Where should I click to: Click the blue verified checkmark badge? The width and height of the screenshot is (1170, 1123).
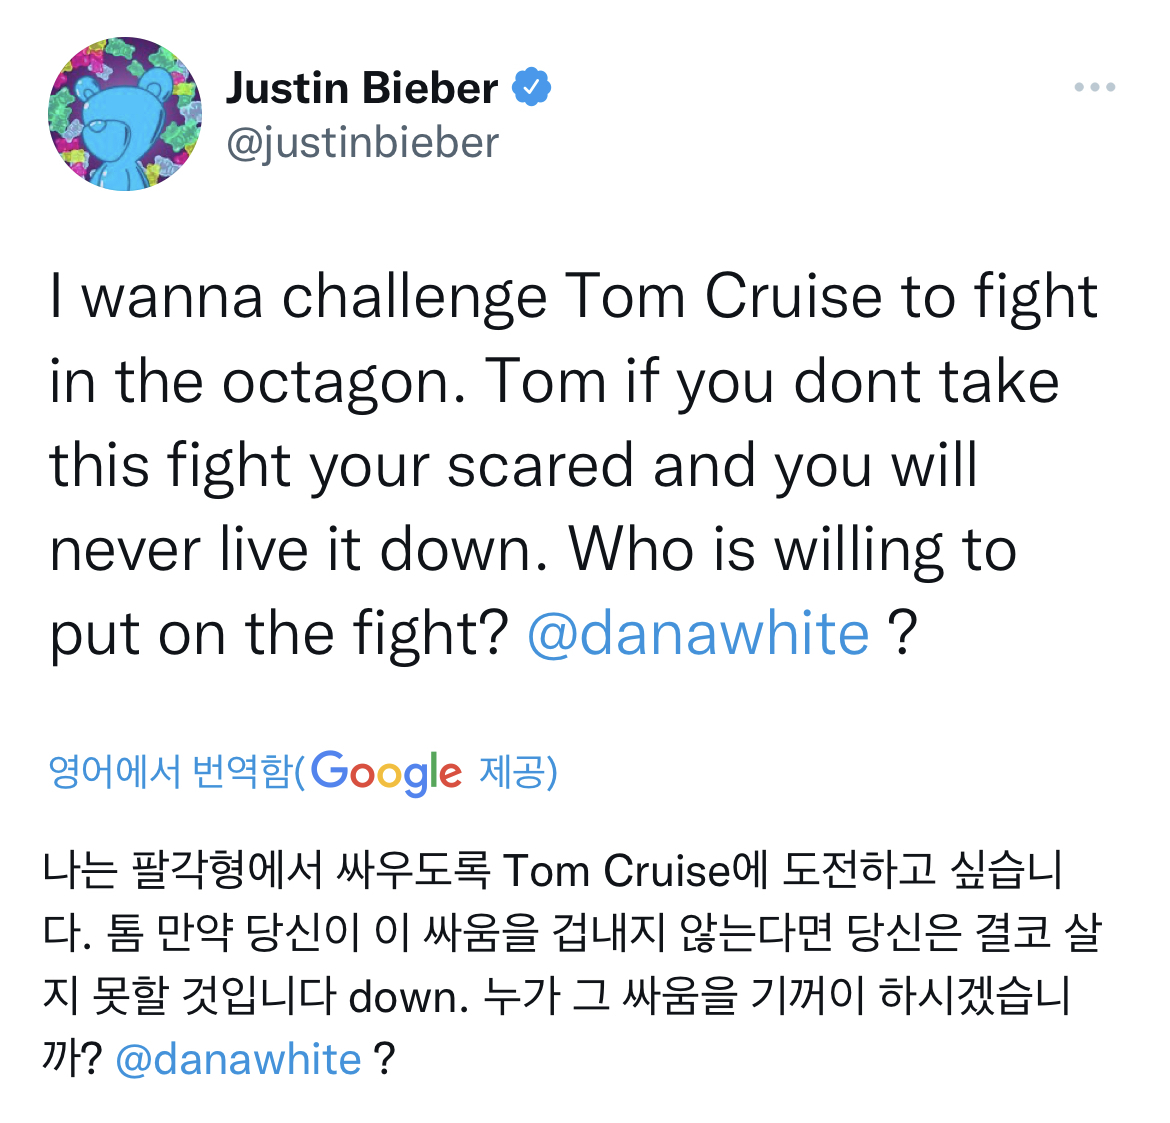tap(531, 88)
